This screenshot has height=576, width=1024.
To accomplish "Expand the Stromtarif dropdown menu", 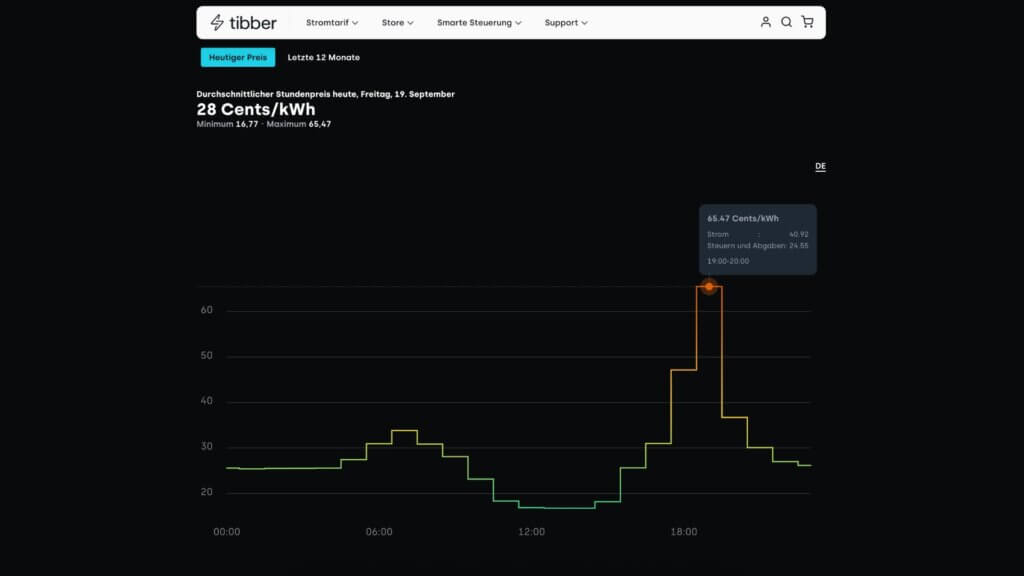I will [x=332, y=22].
